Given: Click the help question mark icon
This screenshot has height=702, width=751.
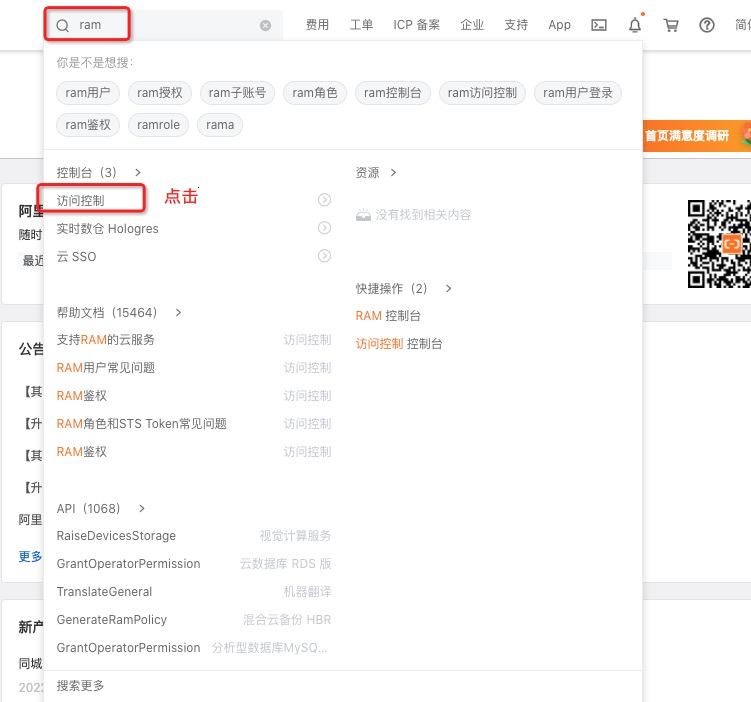Looking at the screenshot, I should (706, 25).
